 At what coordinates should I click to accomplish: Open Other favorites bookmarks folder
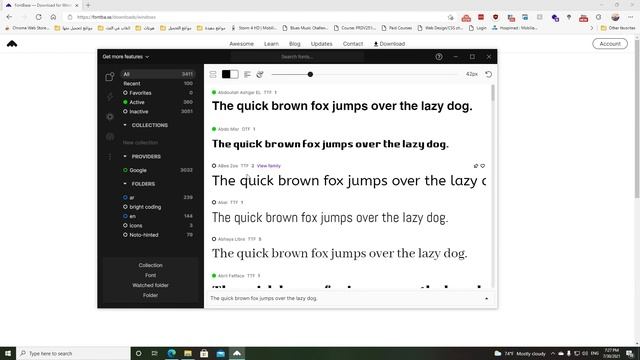click(x=618, y=28)
